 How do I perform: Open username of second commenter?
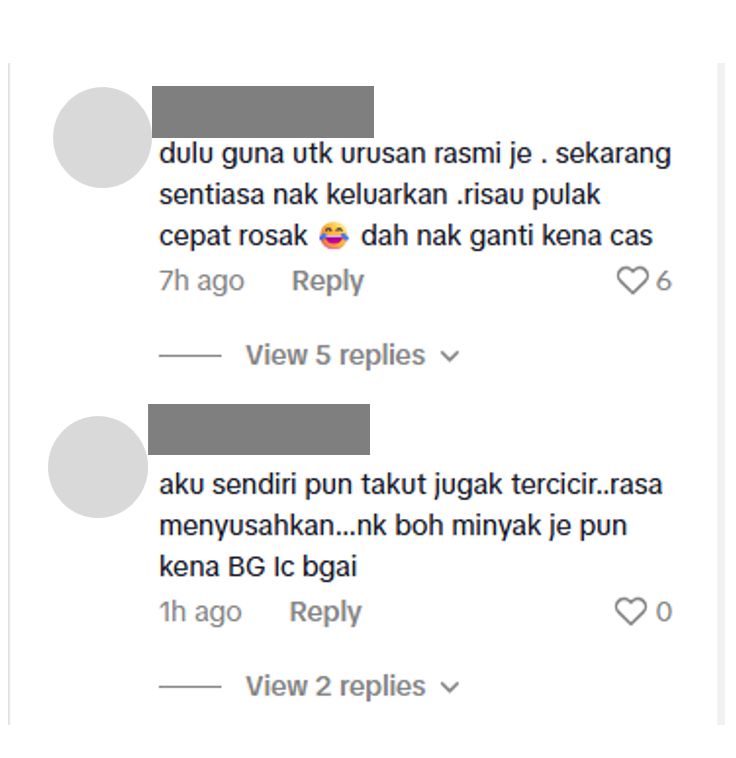(259, 429)
